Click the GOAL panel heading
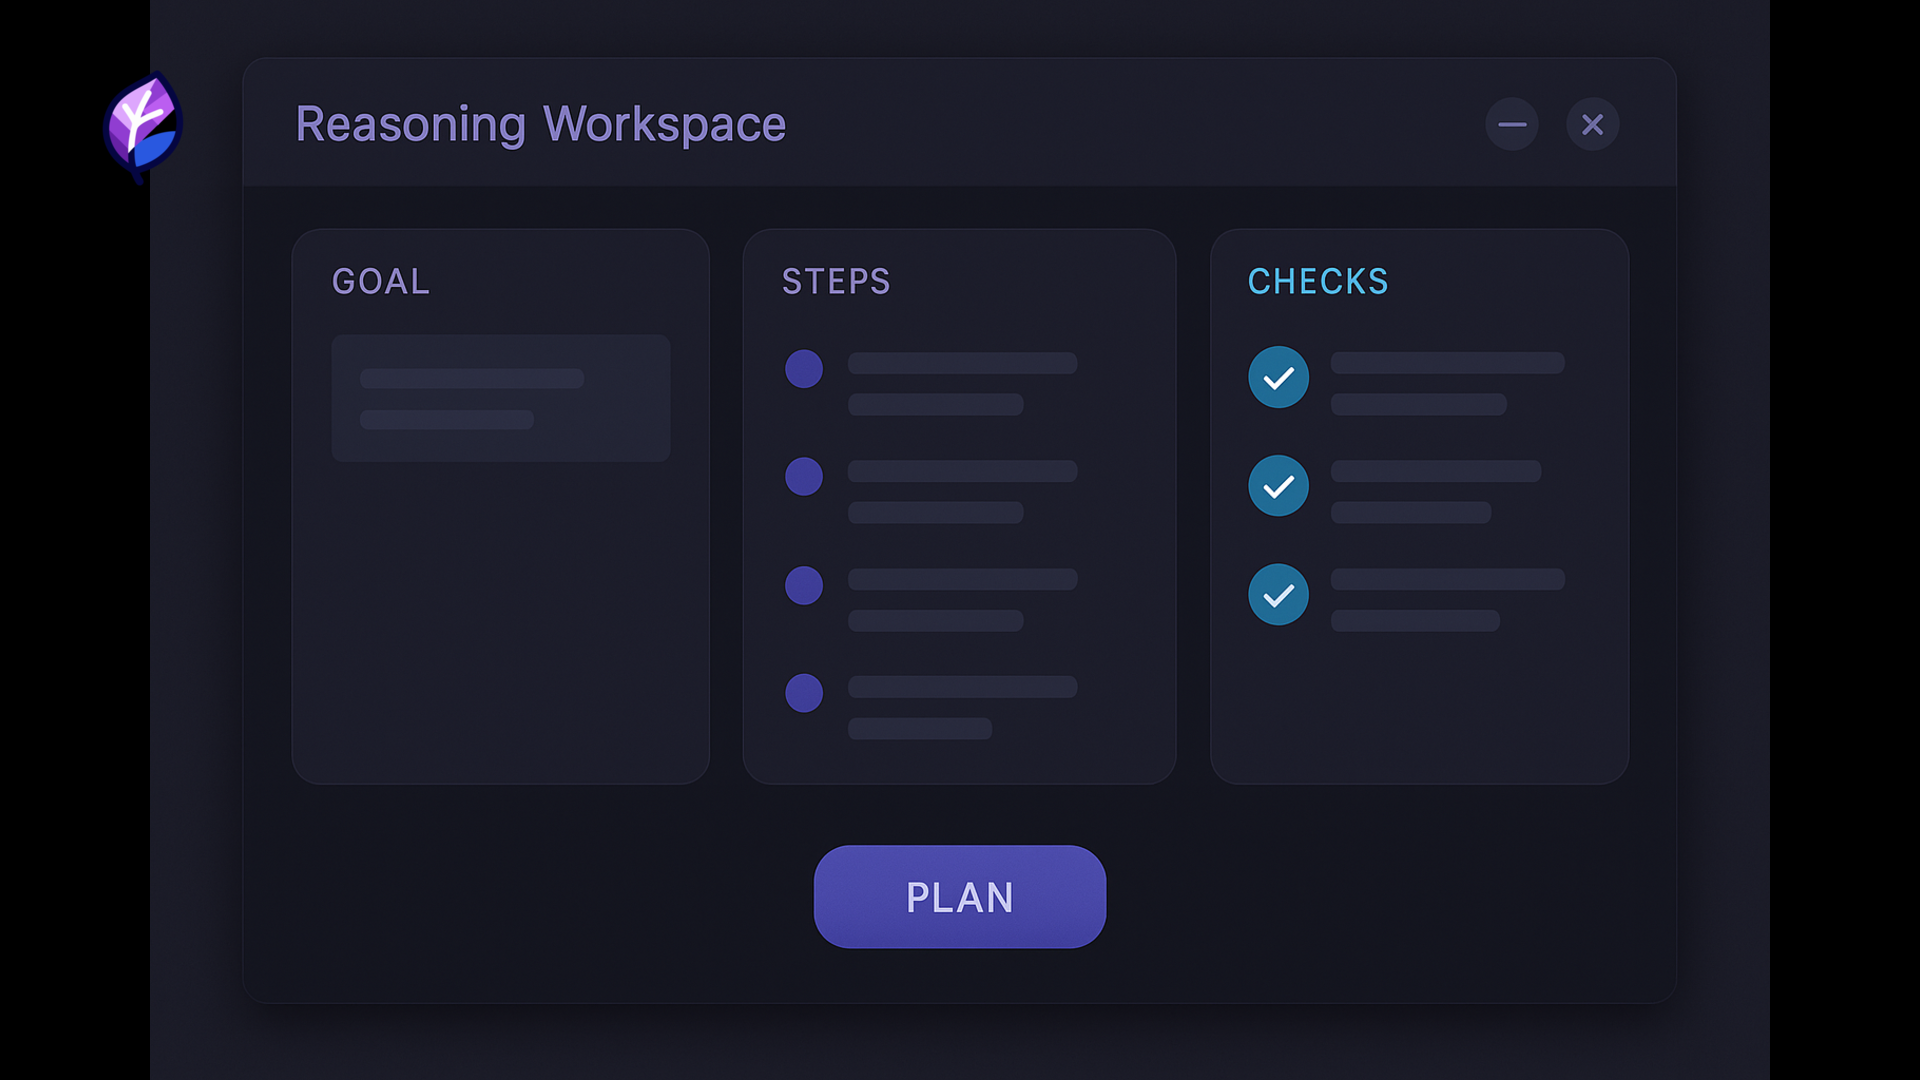 pos(380,282)
